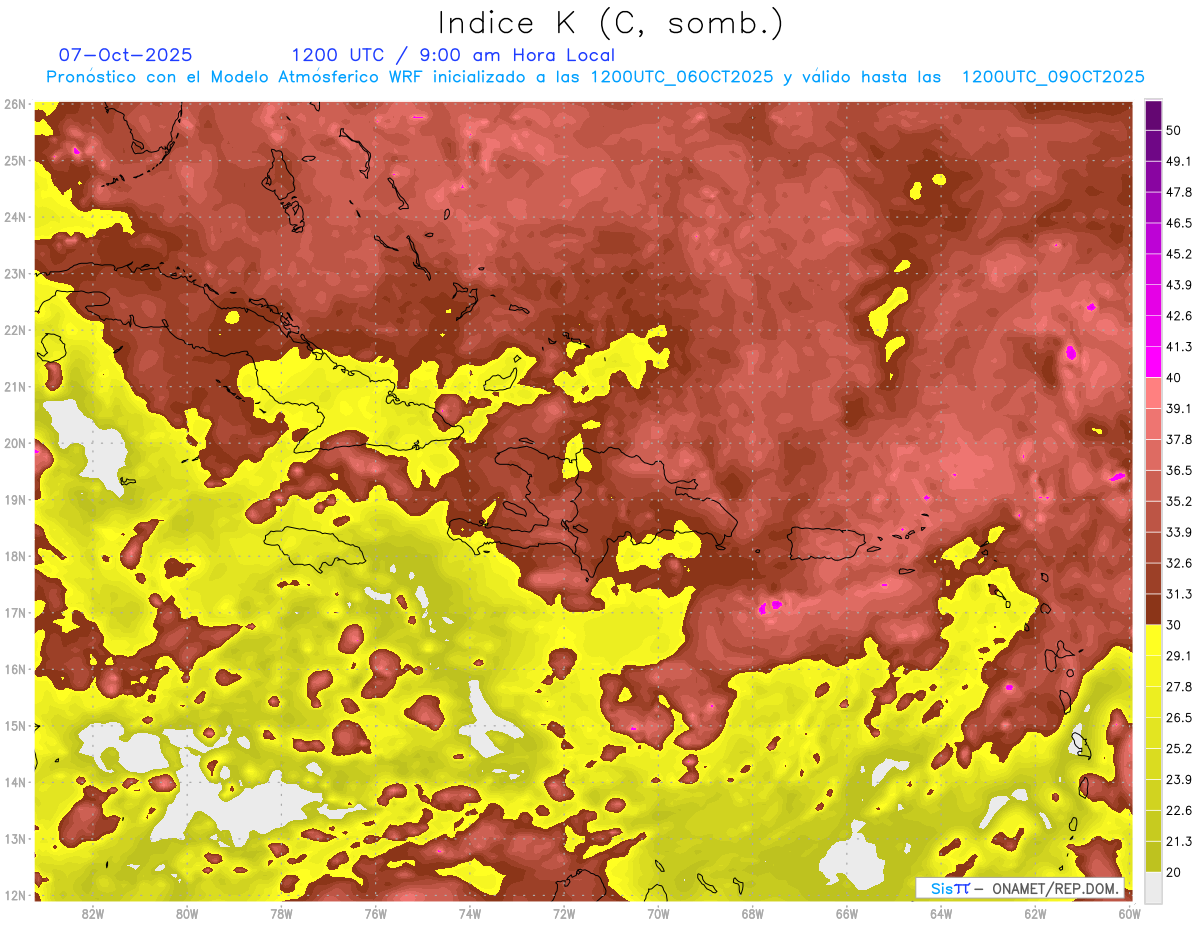This screenshot has width=1200, height=927.
Task: Click the "14N" latitude label
Action: (x=14, y=782)
